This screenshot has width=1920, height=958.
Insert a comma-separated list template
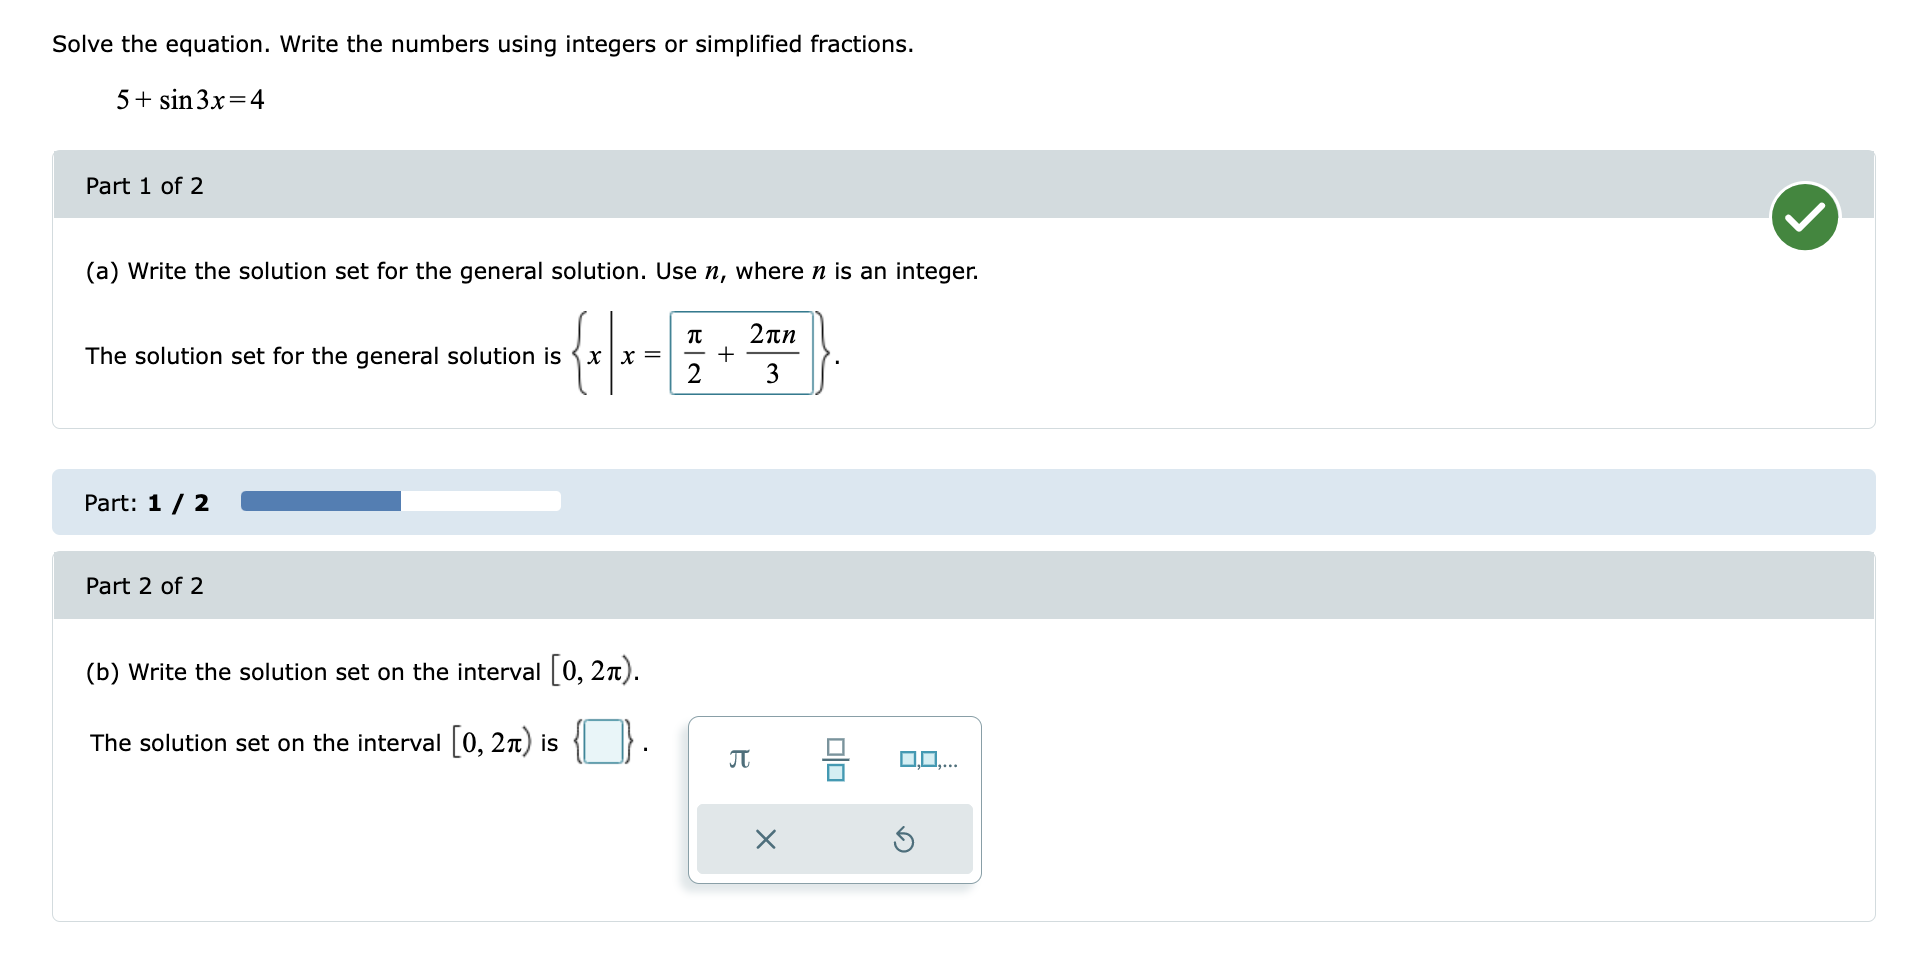928,760
